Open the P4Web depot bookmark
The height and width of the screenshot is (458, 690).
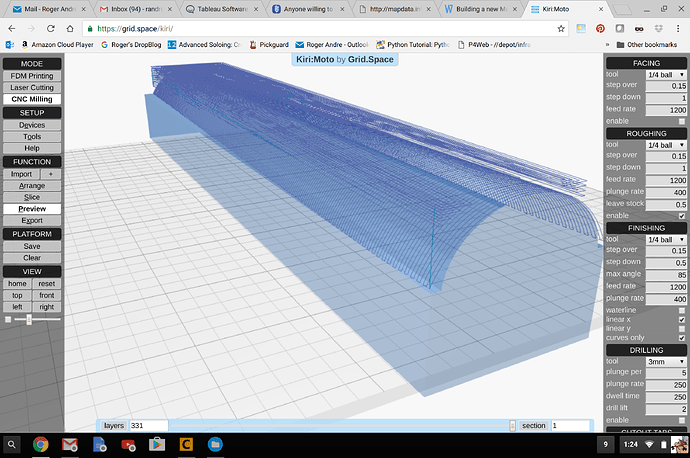click(494, 44)
